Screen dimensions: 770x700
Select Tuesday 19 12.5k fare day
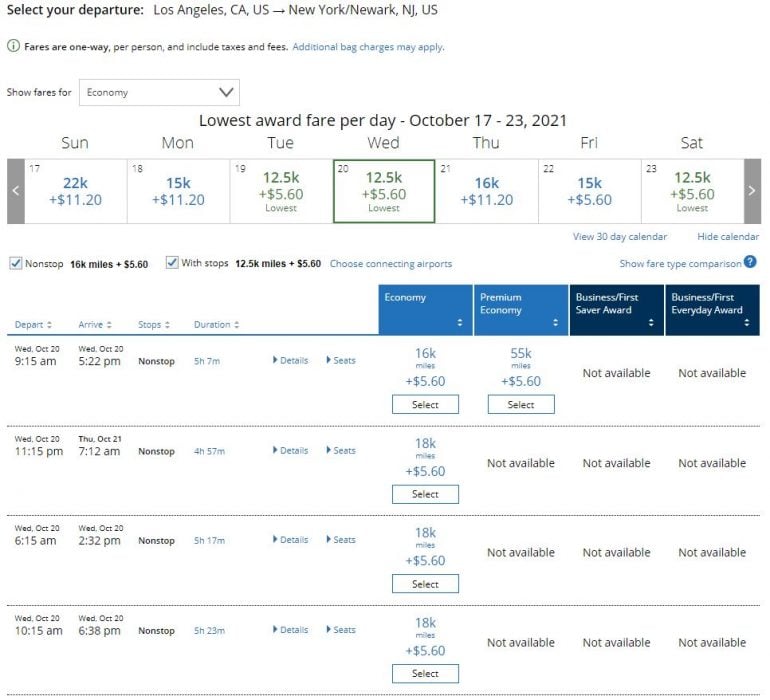coord(281,190)
